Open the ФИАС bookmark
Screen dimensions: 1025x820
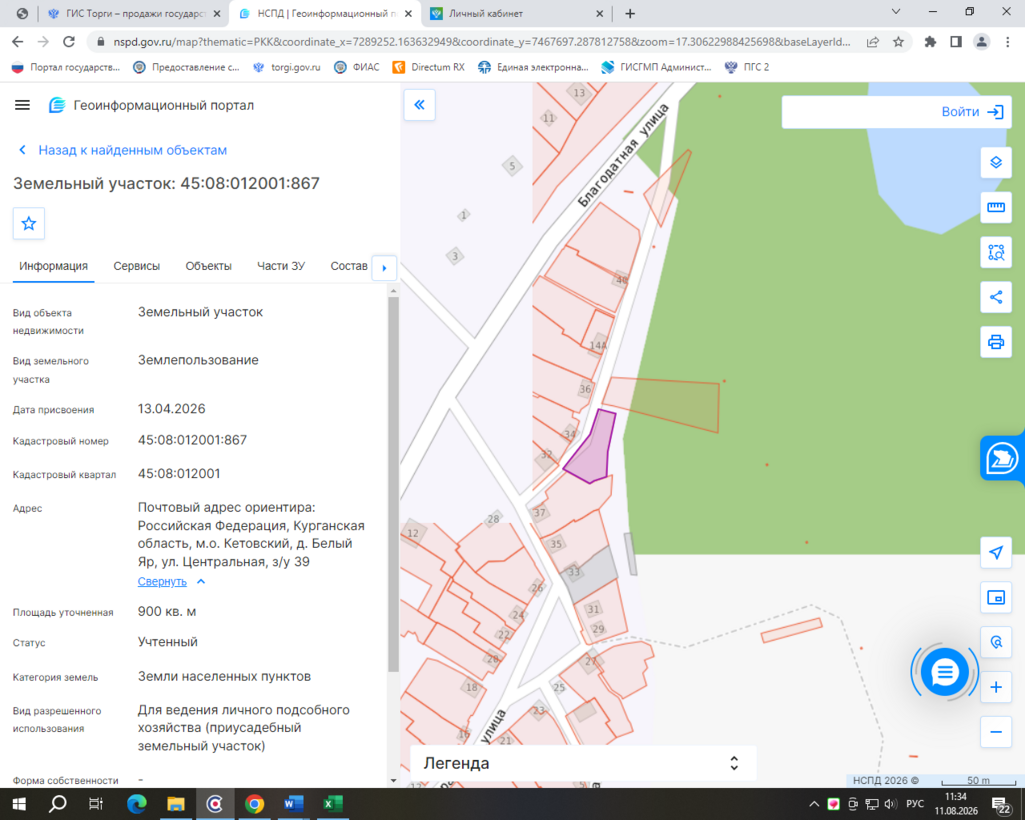357,67
